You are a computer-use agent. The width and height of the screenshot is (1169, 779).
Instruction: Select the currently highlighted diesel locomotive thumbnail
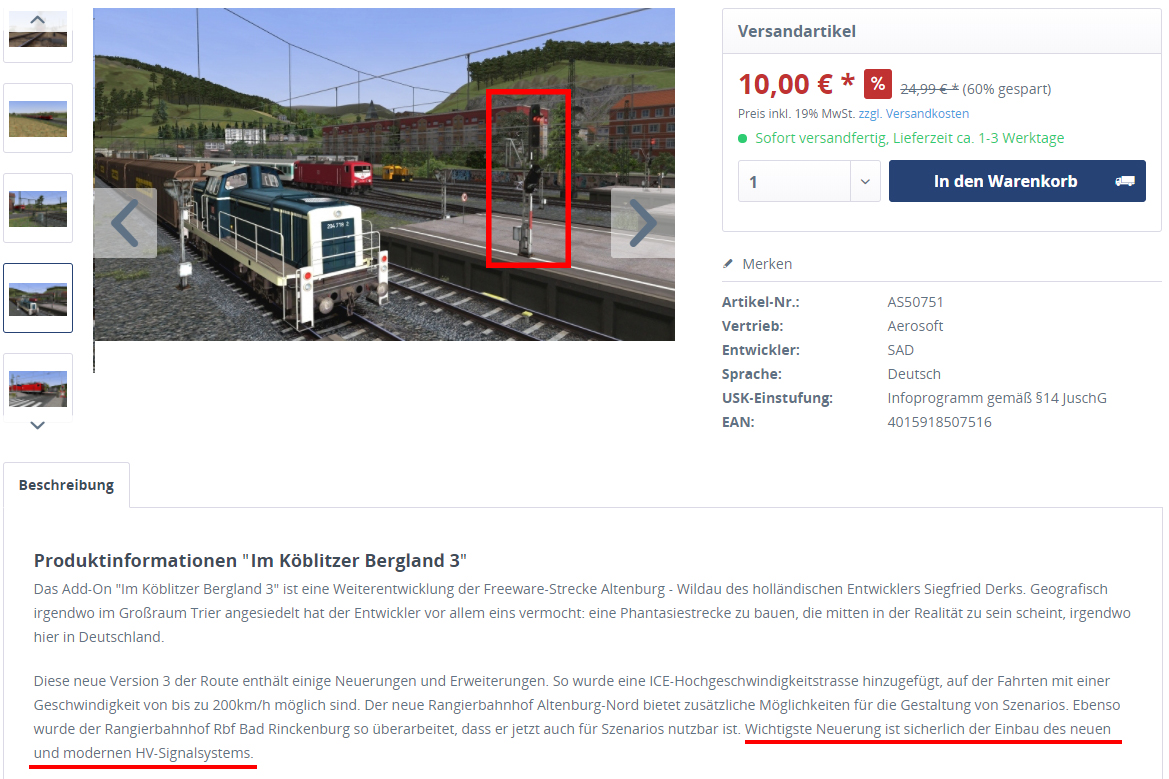tap(38, 298)
